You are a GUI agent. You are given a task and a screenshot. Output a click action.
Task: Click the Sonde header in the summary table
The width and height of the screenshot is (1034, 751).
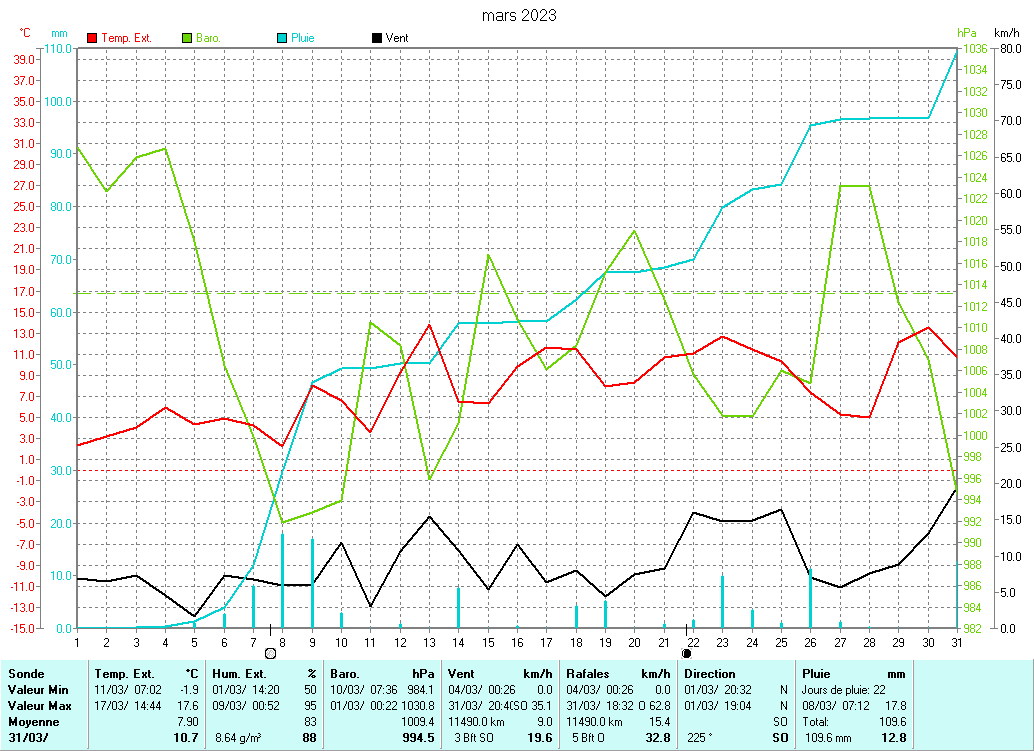point(26,674)
